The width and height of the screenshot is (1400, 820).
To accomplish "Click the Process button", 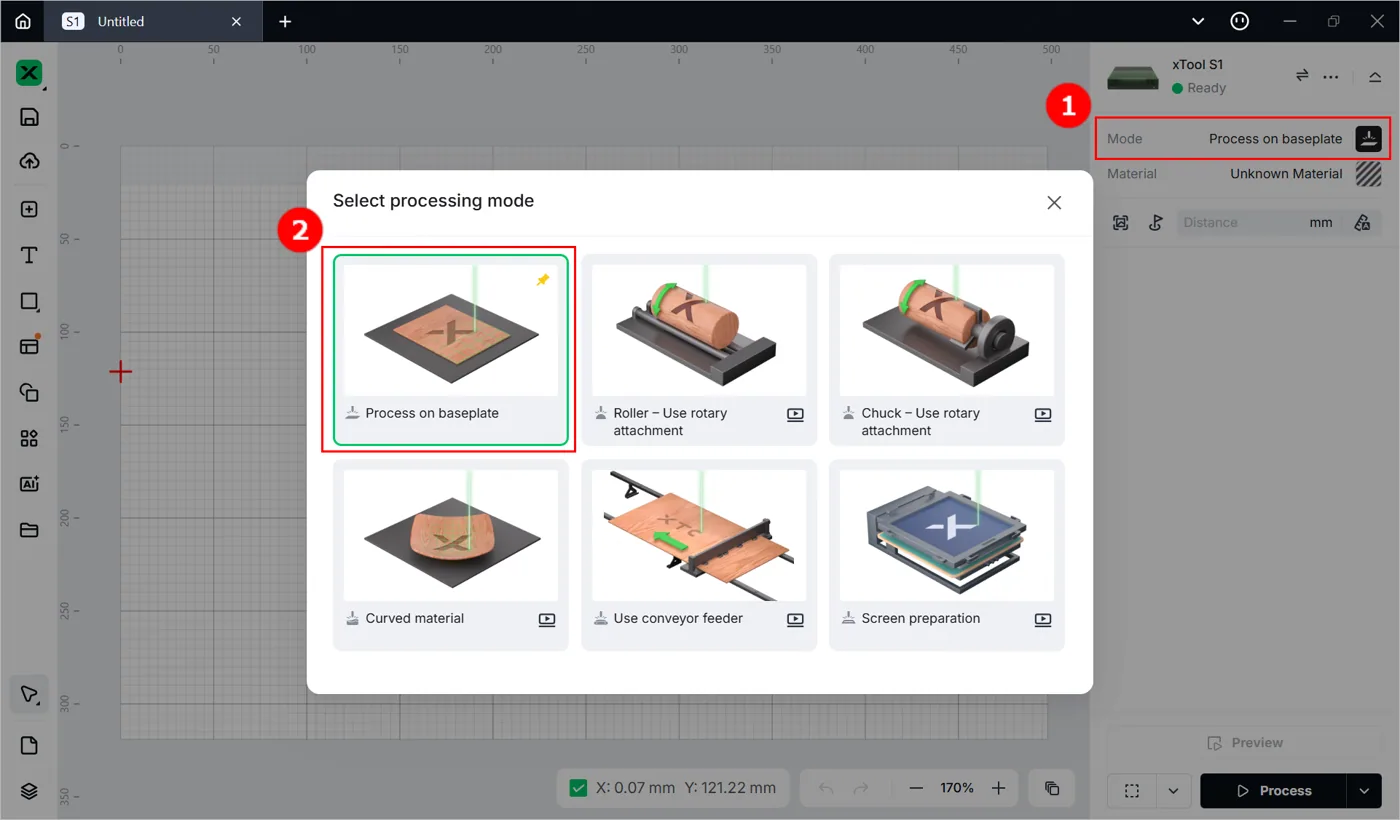I will tap(1273, 791).
